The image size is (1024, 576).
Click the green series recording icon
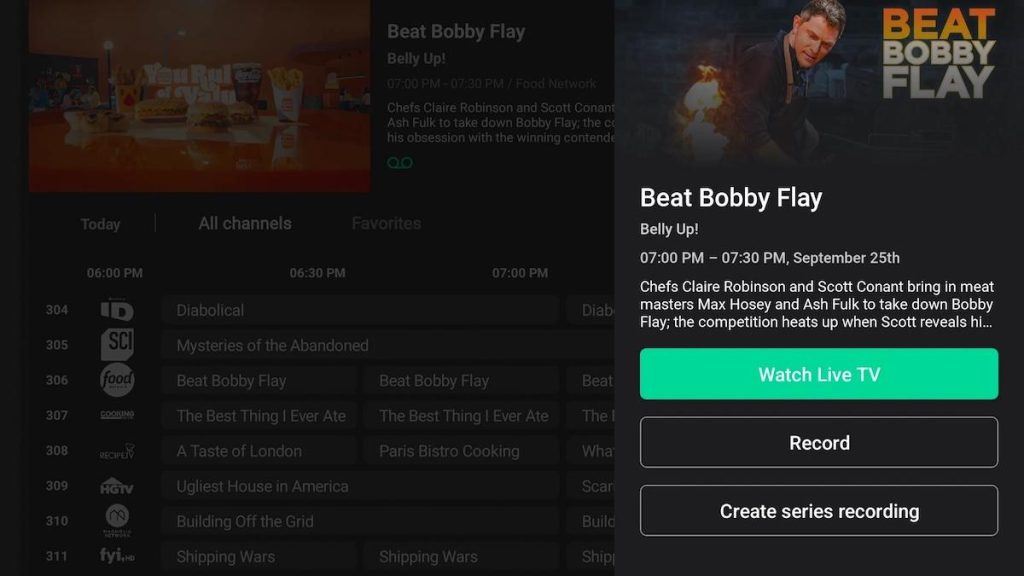click(400, 163)
